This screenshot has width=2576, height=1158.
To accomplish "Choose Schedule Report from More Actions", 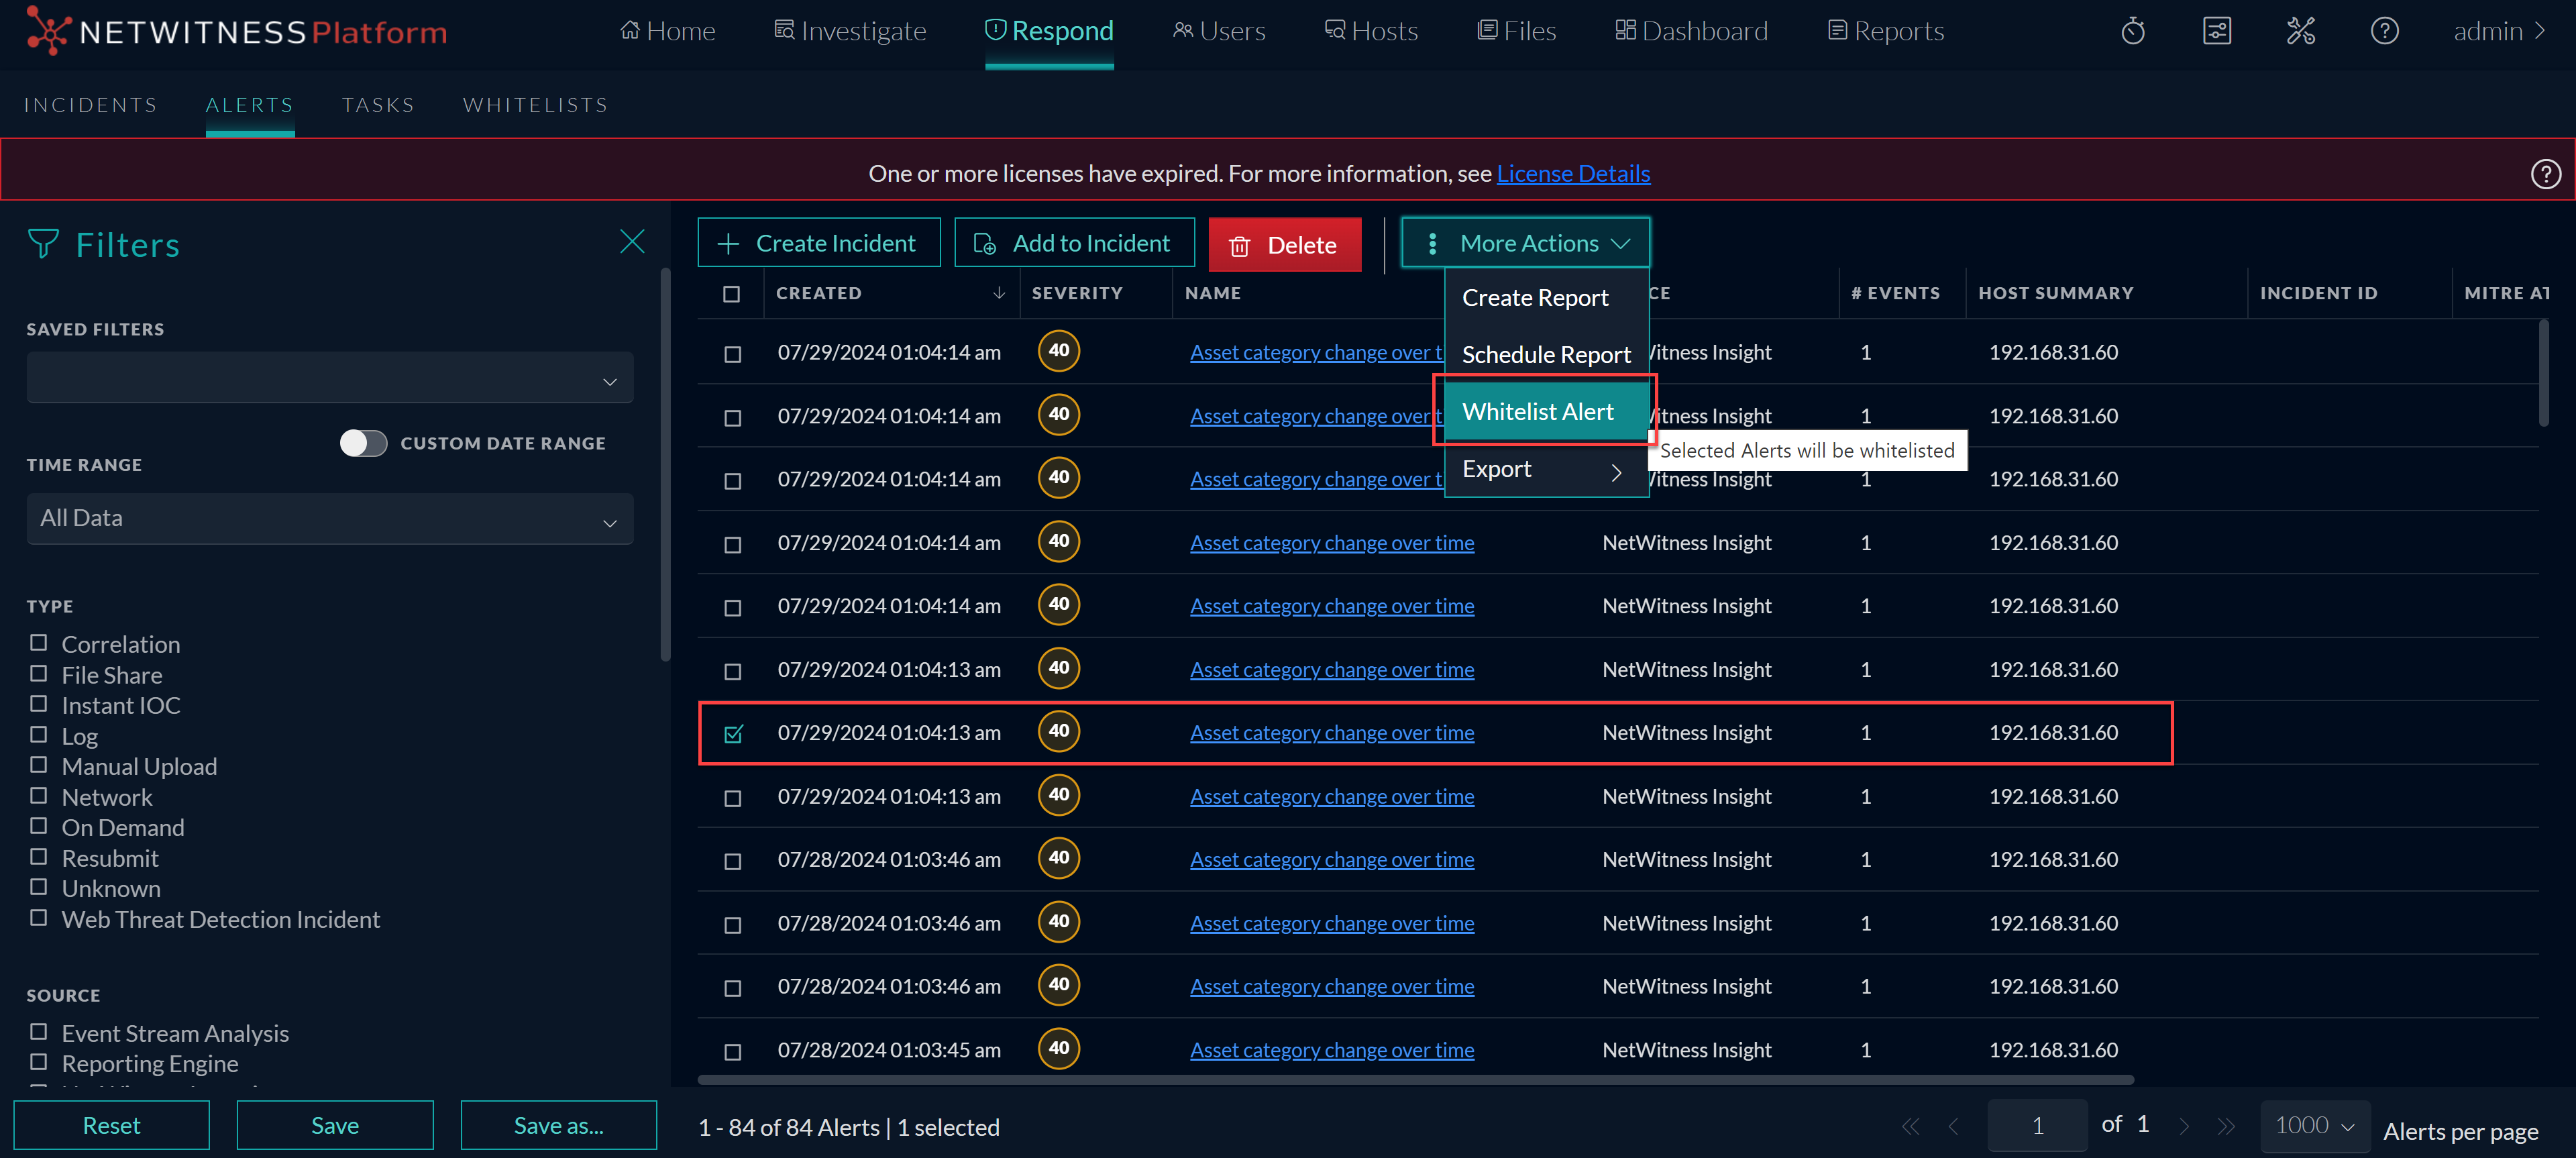I will point(1546,355).
